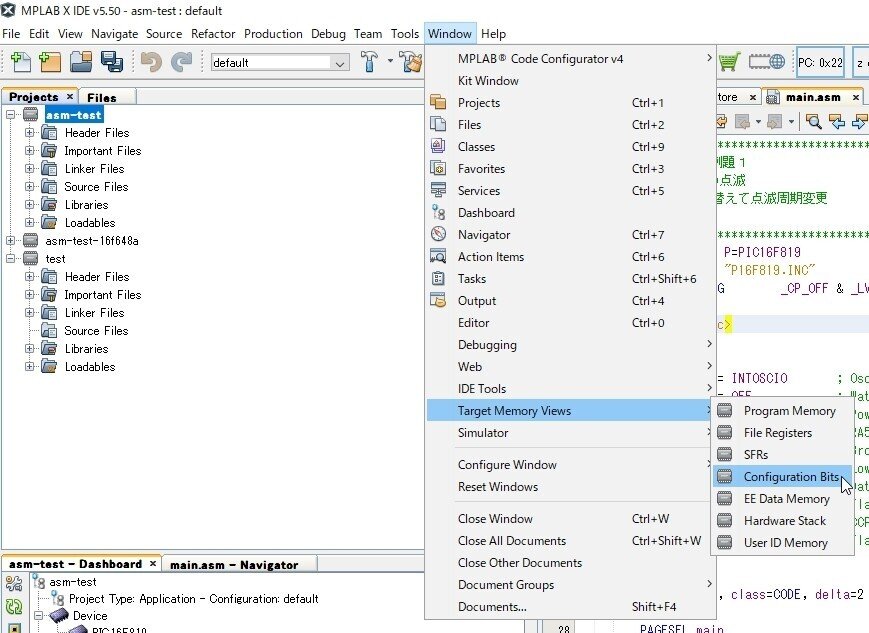Click the Find Selection magnifier in editor toolbar
Screen dimensions: 869x633
814,121
